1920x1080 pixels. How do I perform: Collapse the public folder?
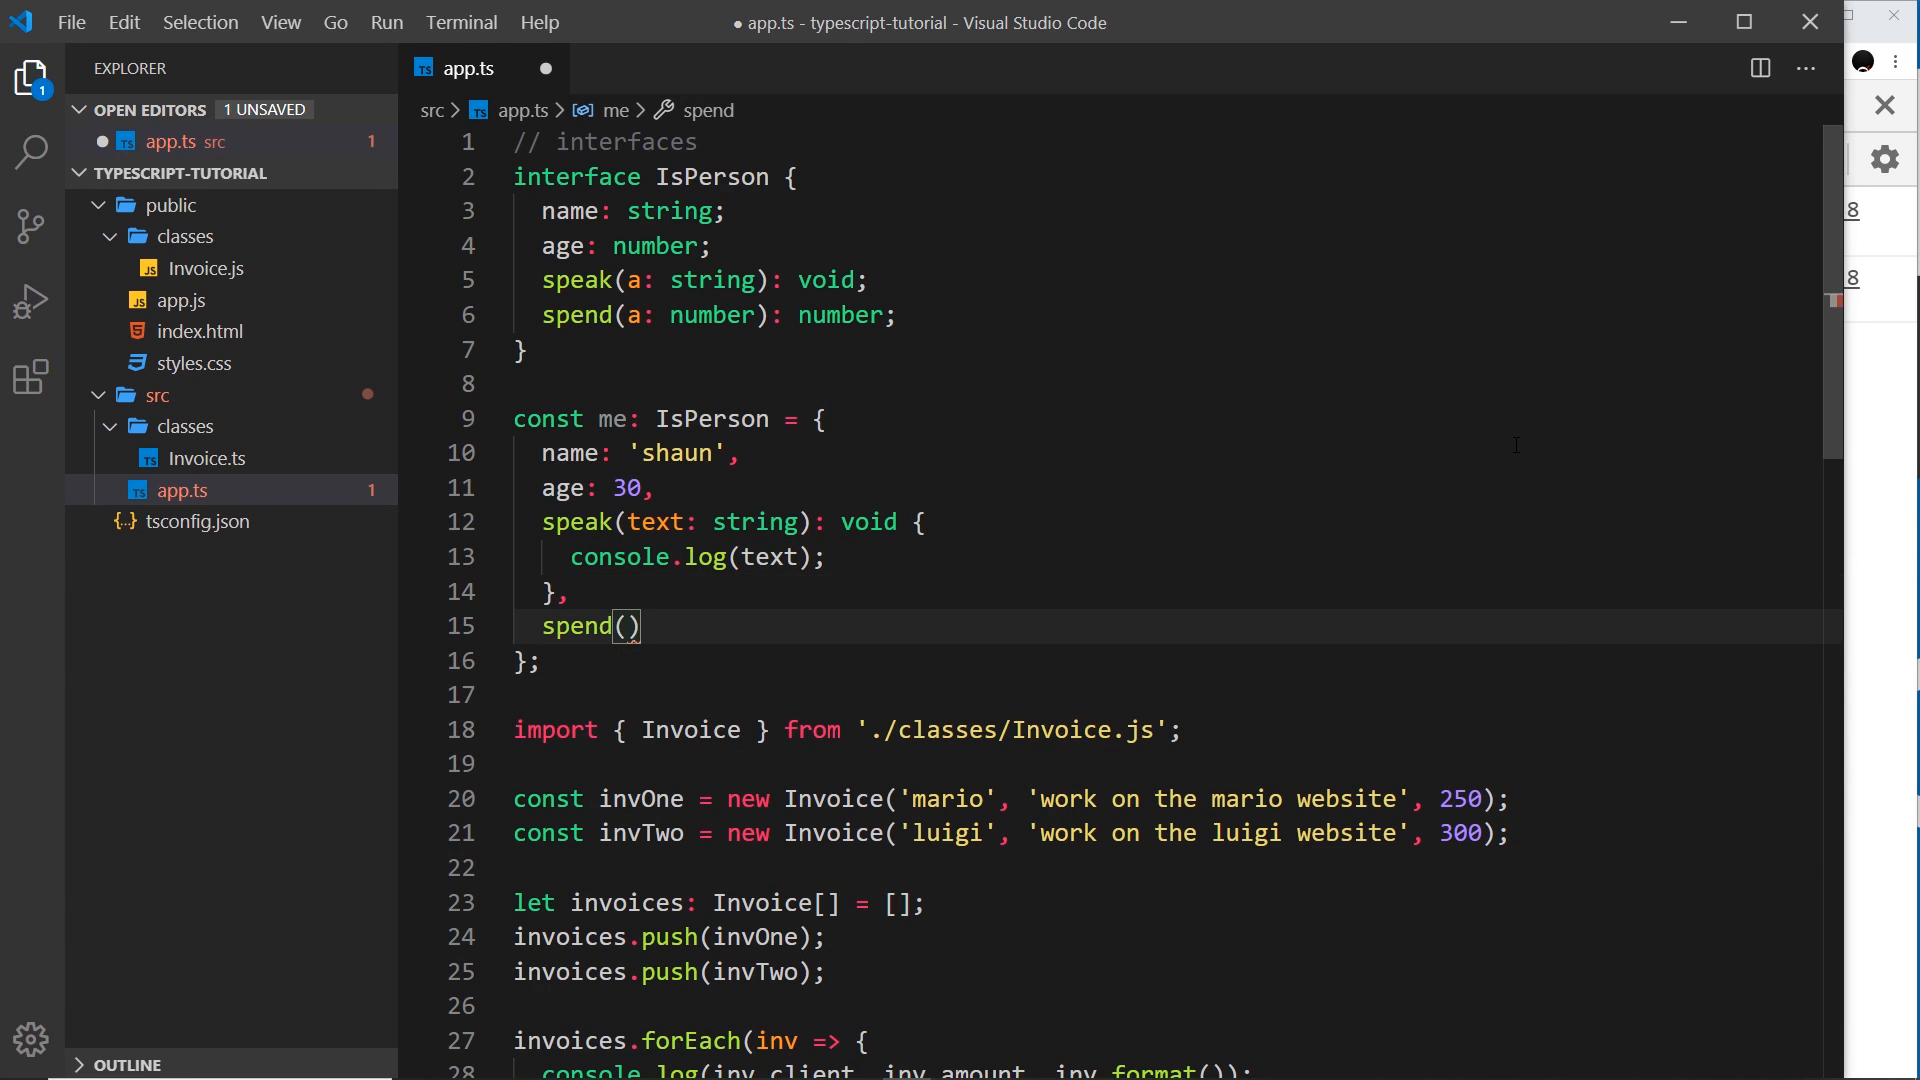(98, 205)
